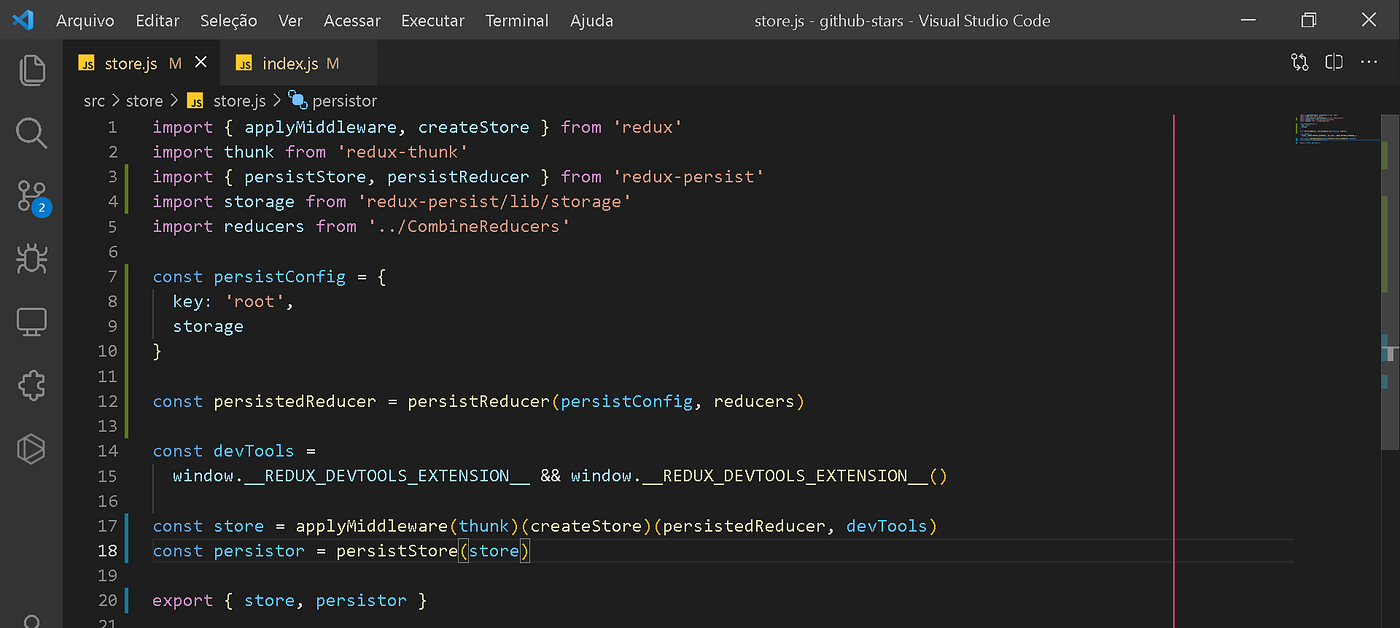Click the minimap code overview
1400x628 pixels.
(x=1336, y=128)
